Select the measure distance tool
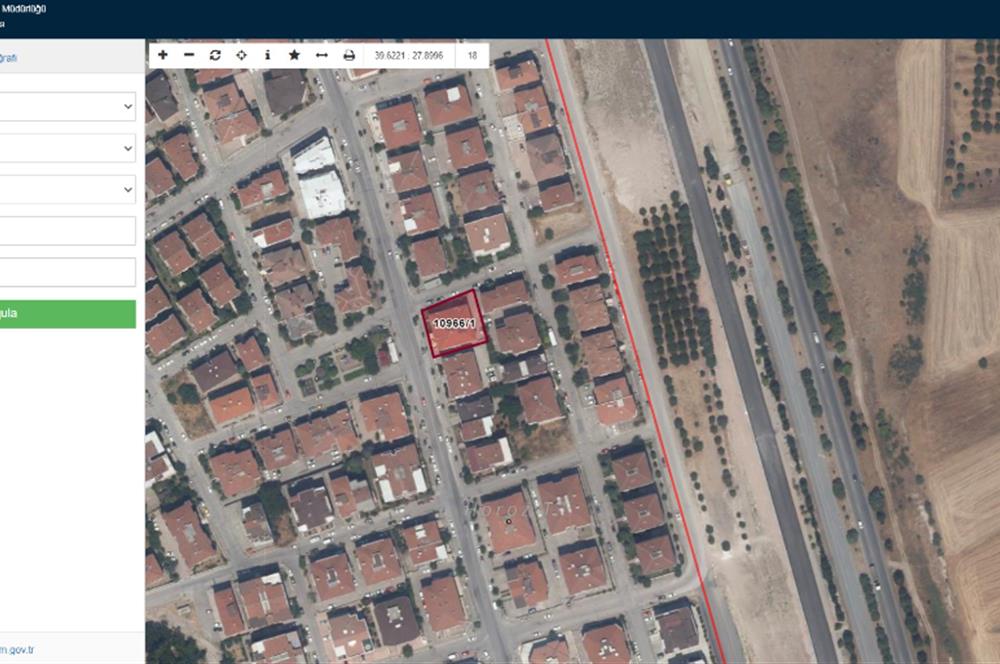The width and height of the screenshot is (1000, 664). click(320, 56)
